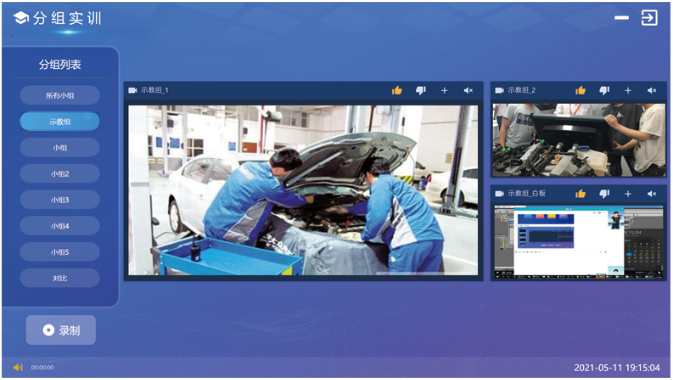Select the 示教组 group item
This screenshot has width=673, height=380.
click(x=60, y=122)
